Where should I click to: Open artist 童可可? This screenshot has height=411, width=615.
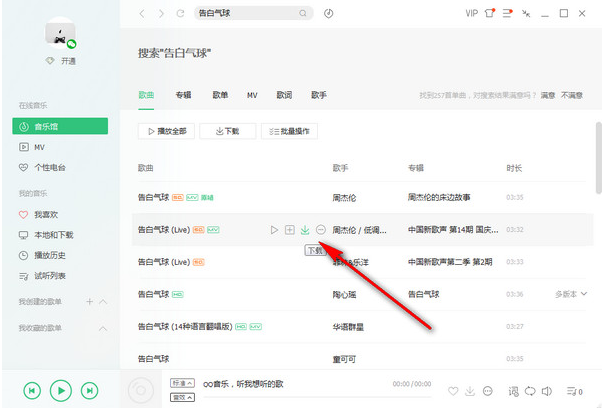tap(344, 359)
